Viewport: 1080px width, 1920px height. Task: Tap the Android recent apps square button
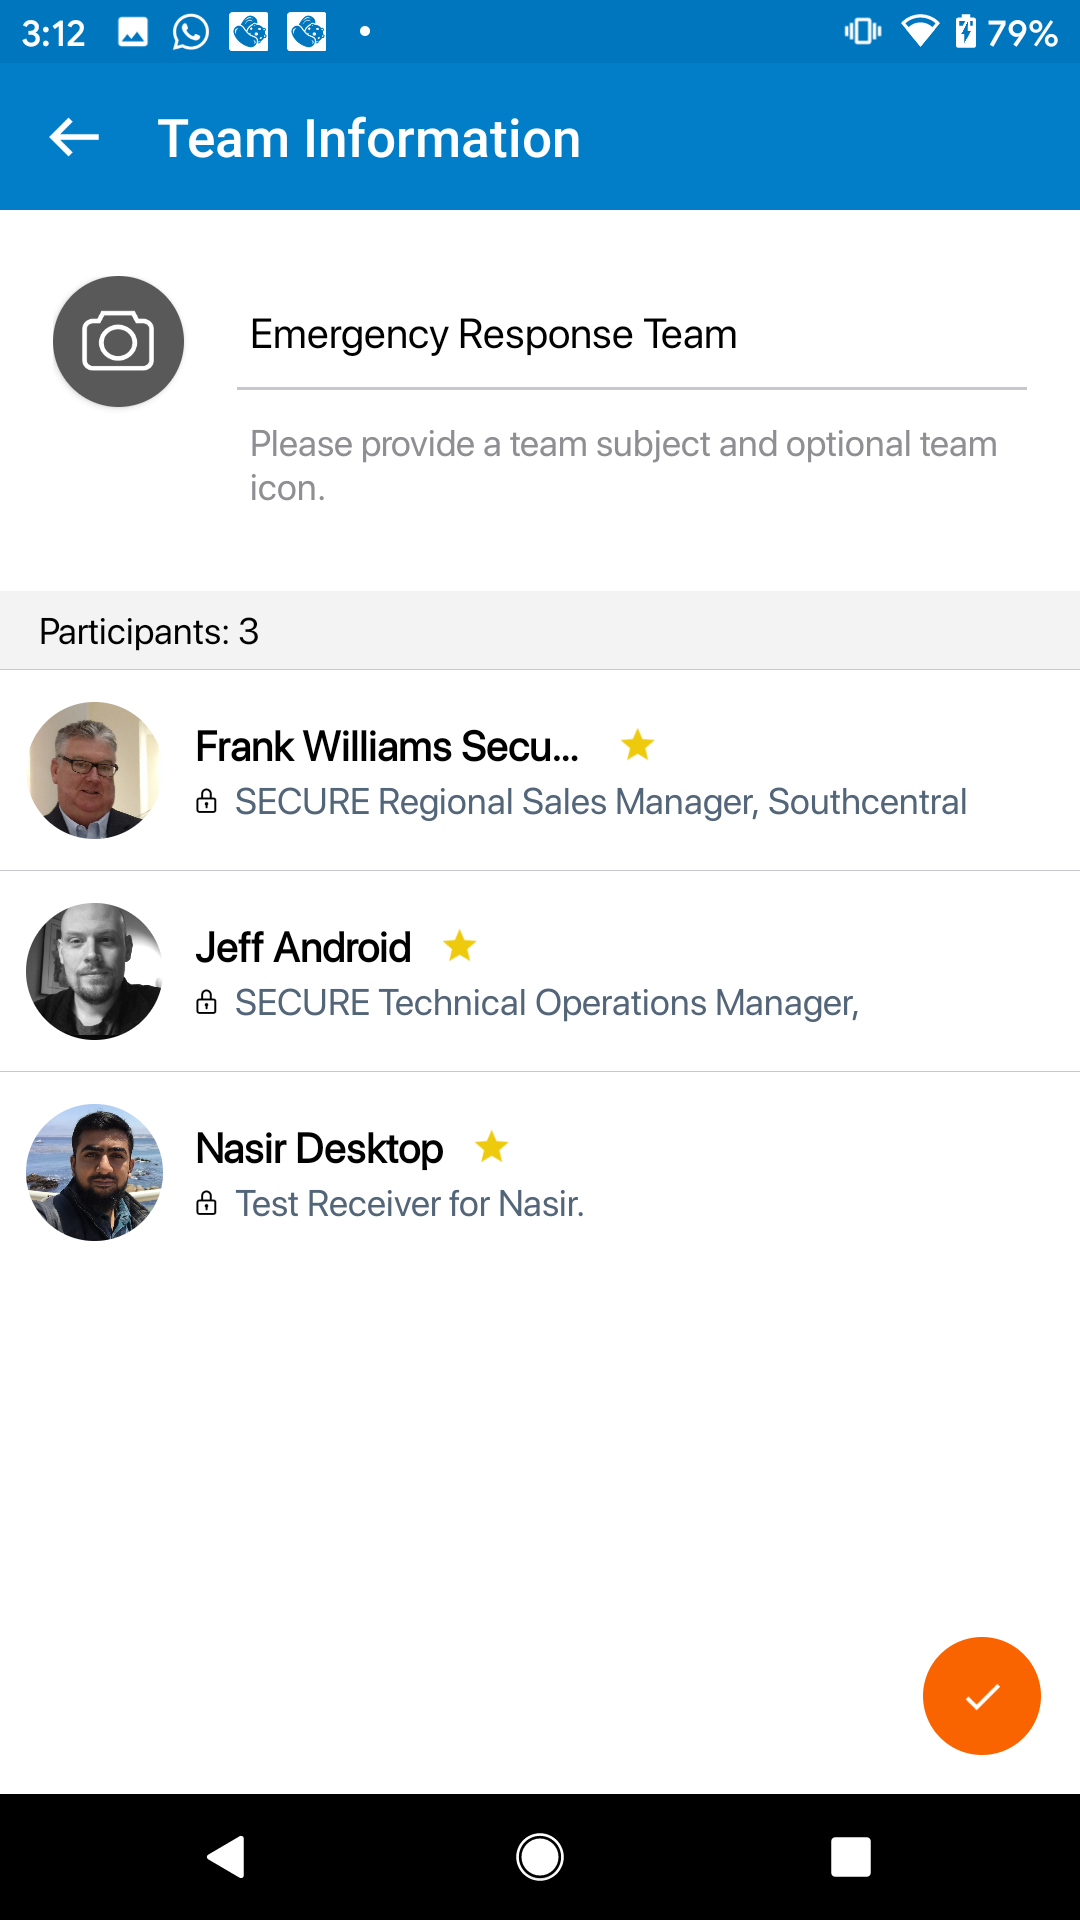(851, 1857)
